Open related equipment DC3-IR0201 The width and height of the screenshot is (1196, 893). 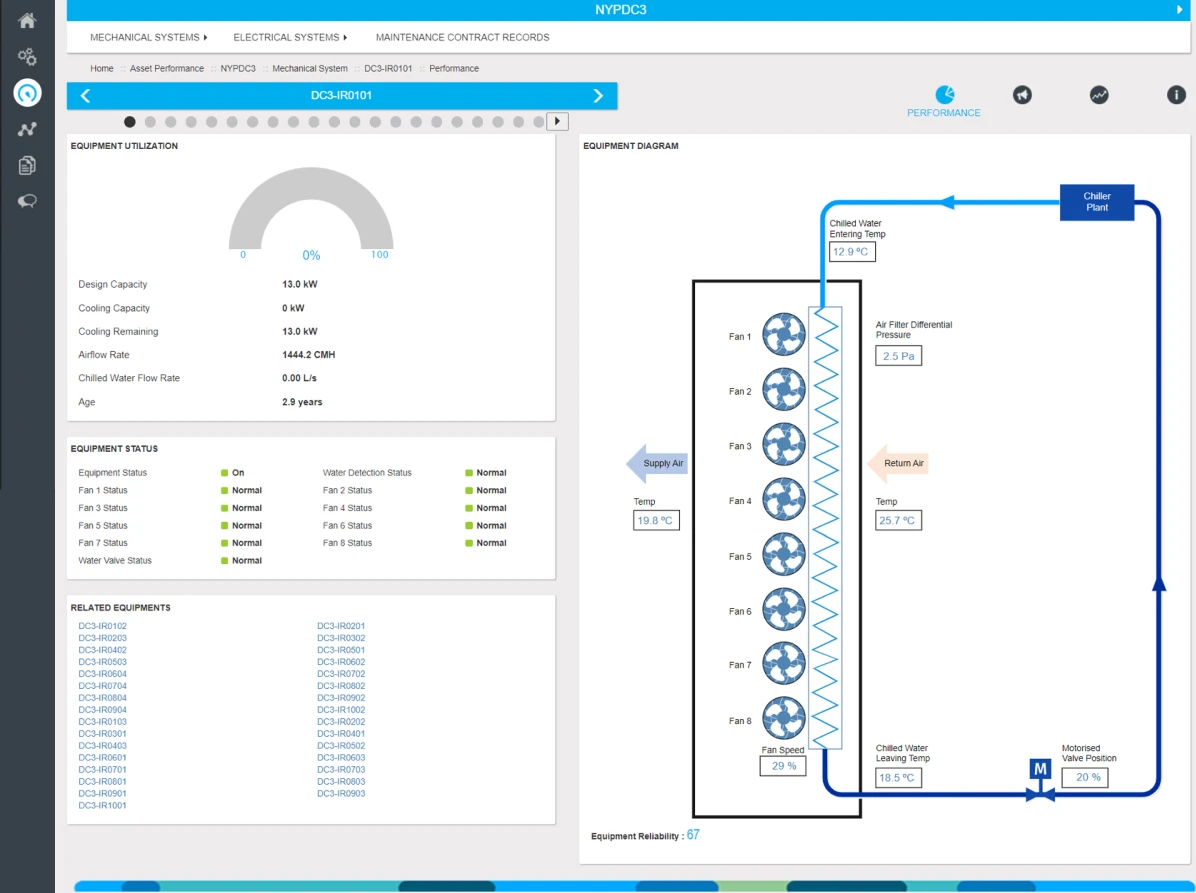pyautogui.click(x=341, y=626)
